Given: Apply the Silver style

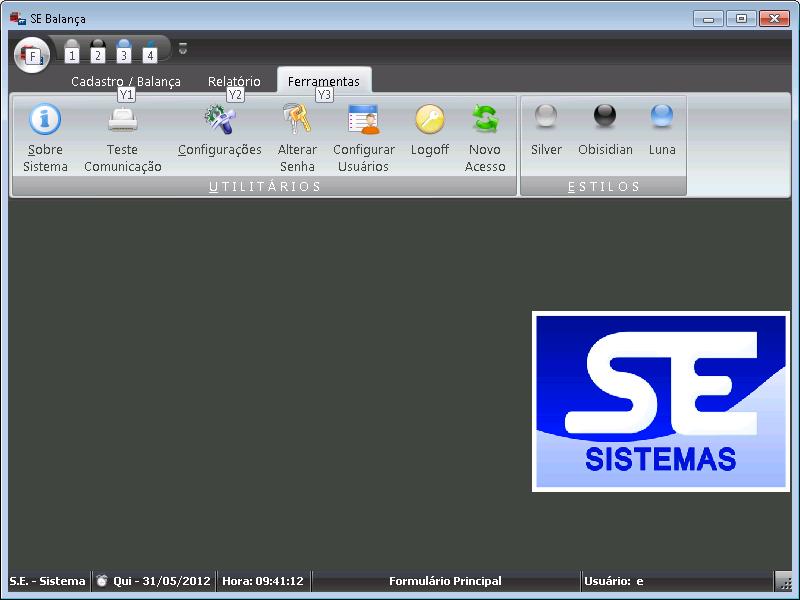Looking at the screenshot, I should (546, 118).
